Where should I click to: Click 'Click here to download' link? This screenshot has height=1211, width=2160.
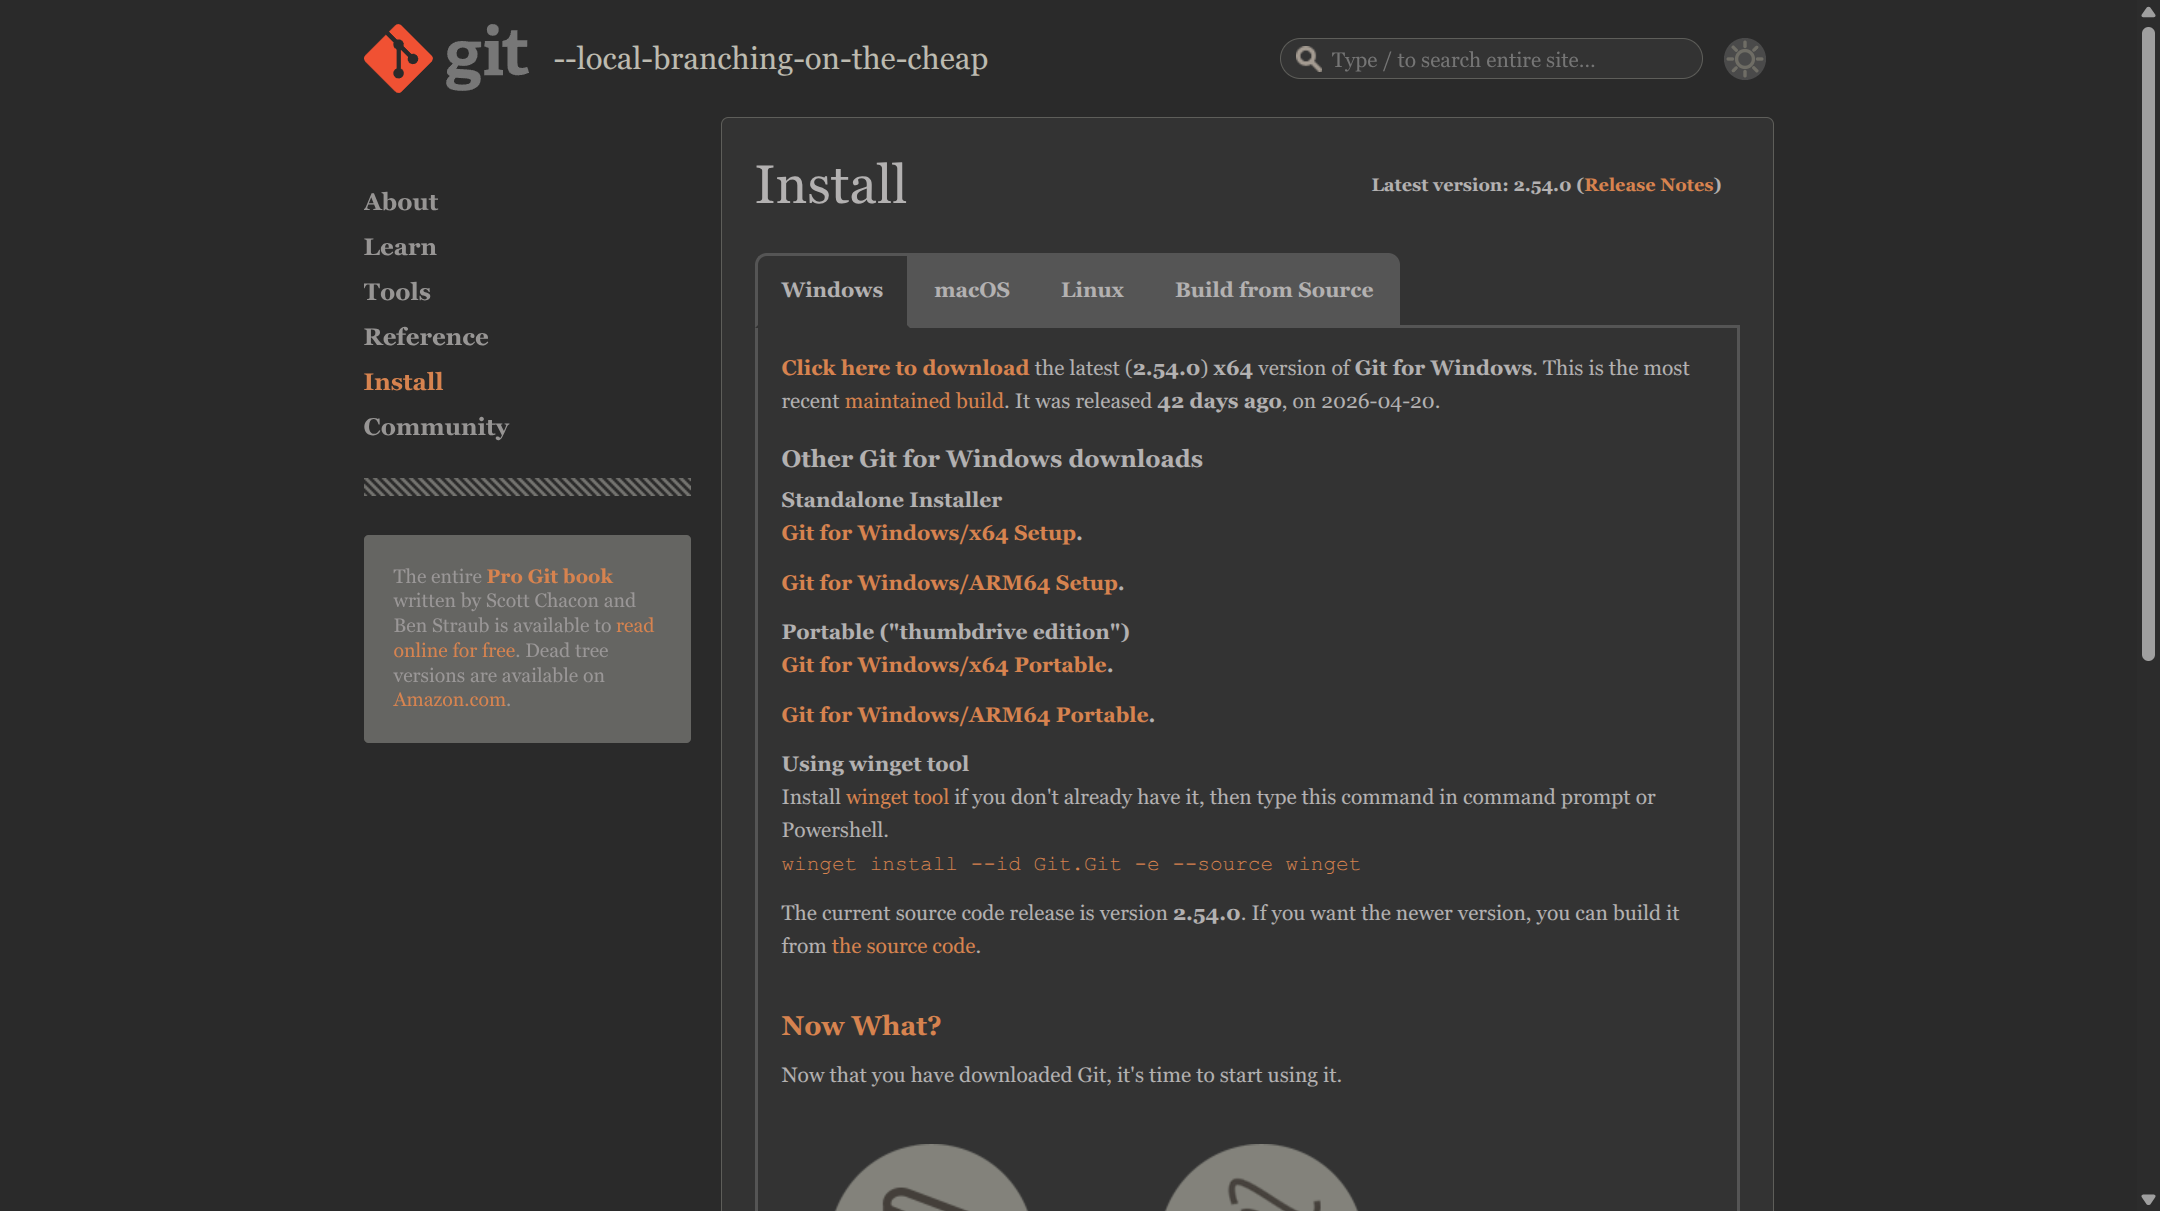905,368
